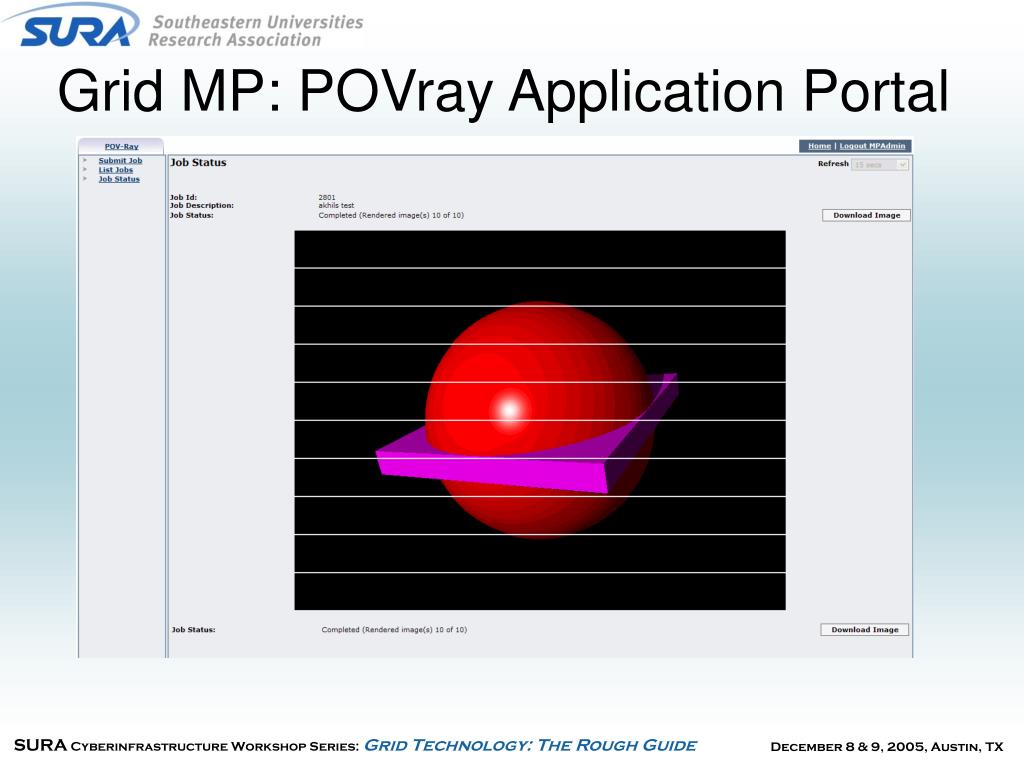Select the Job Id value 2801
The width and height of the screenshot is (1024, 768).
(x=327, y=197)
